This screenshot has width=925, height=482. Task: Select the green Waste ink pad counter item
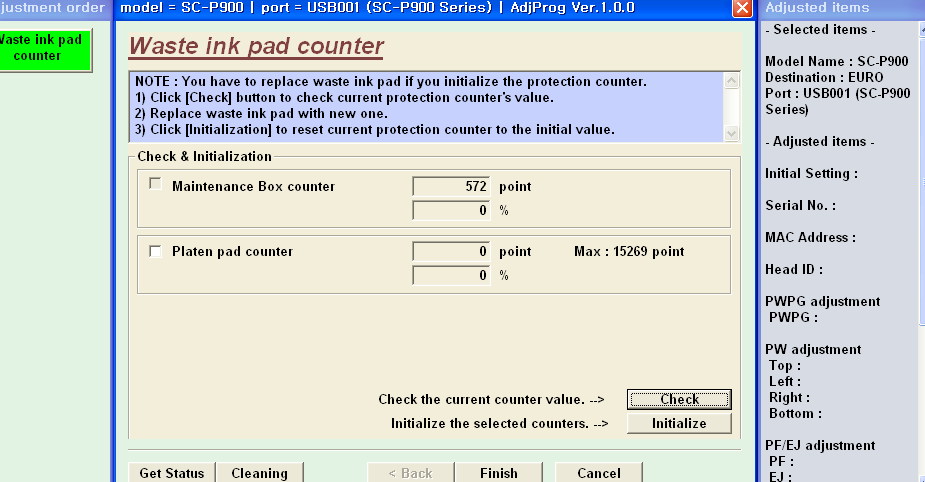coord(44,49)
